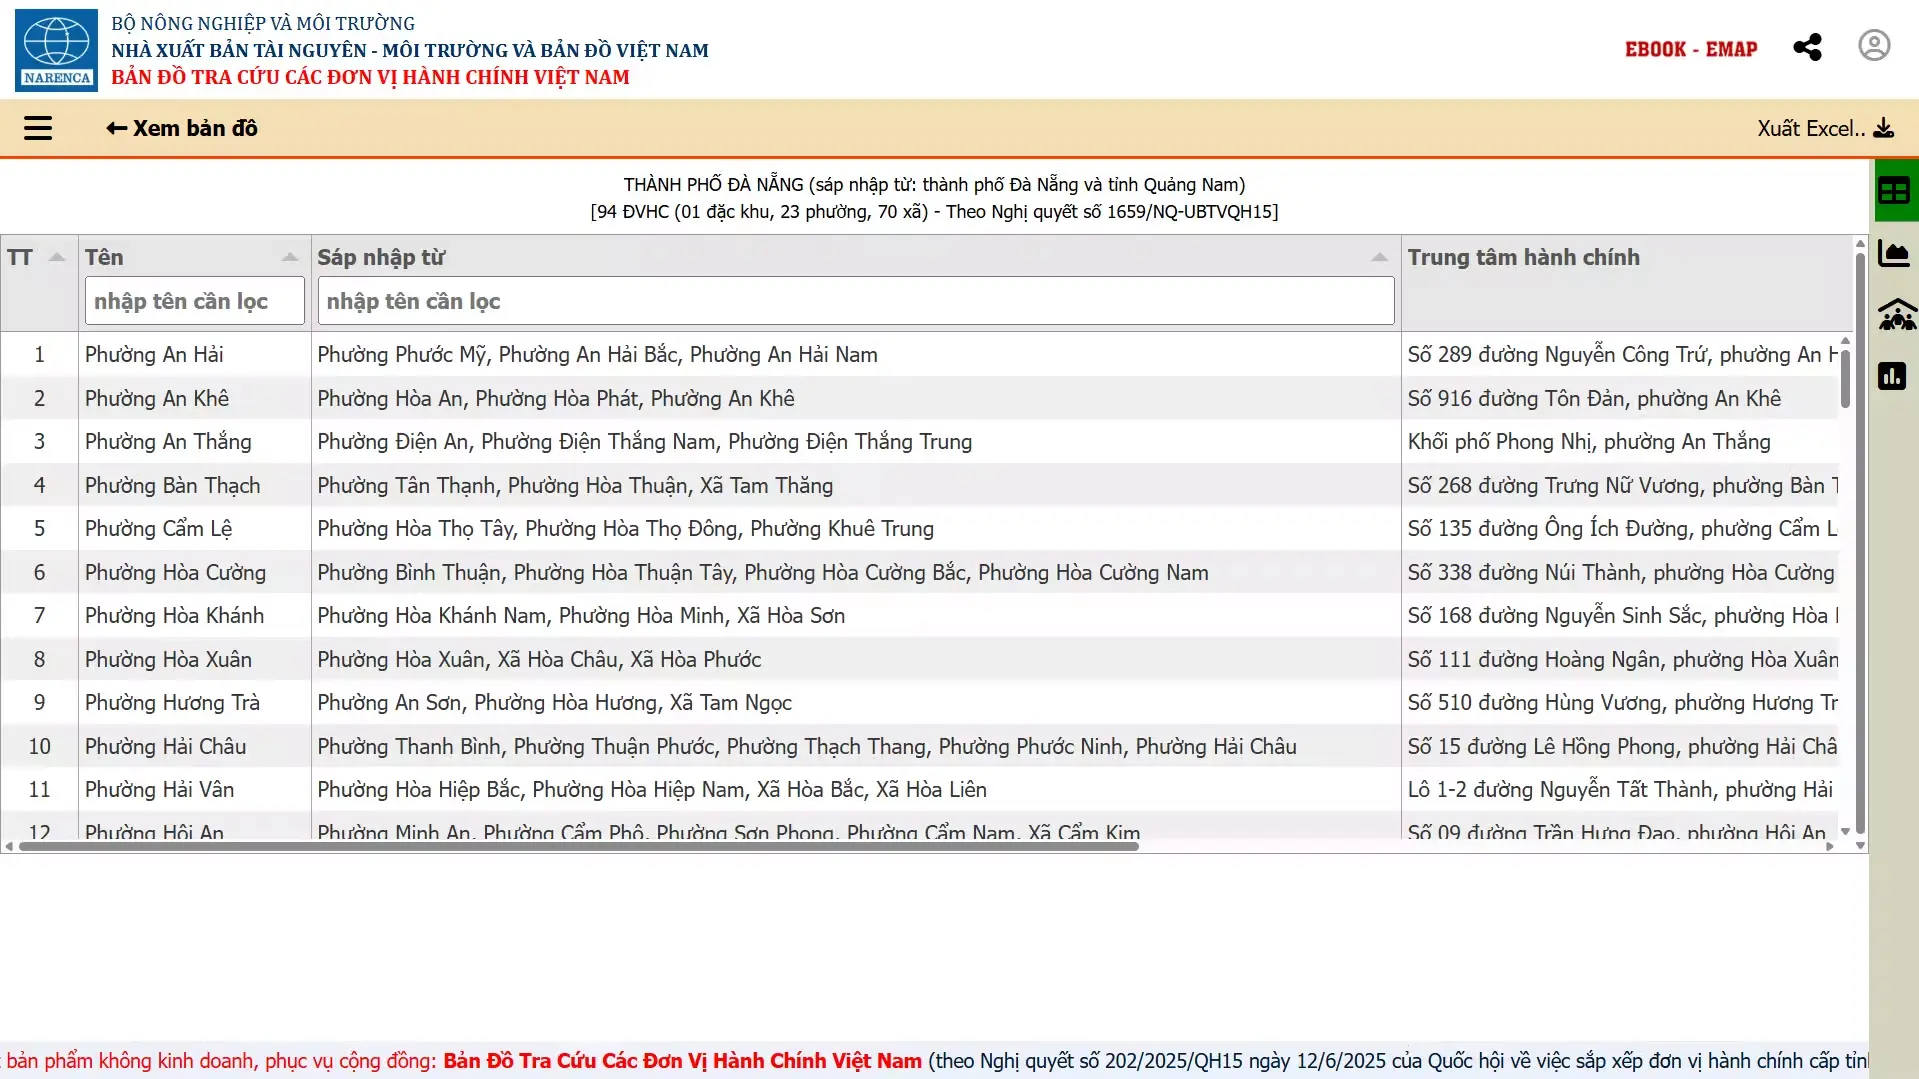Click the NARENCA globe logo
Image resolution: width=1919 pixels, height=1079 pixels.
(56, 50)
